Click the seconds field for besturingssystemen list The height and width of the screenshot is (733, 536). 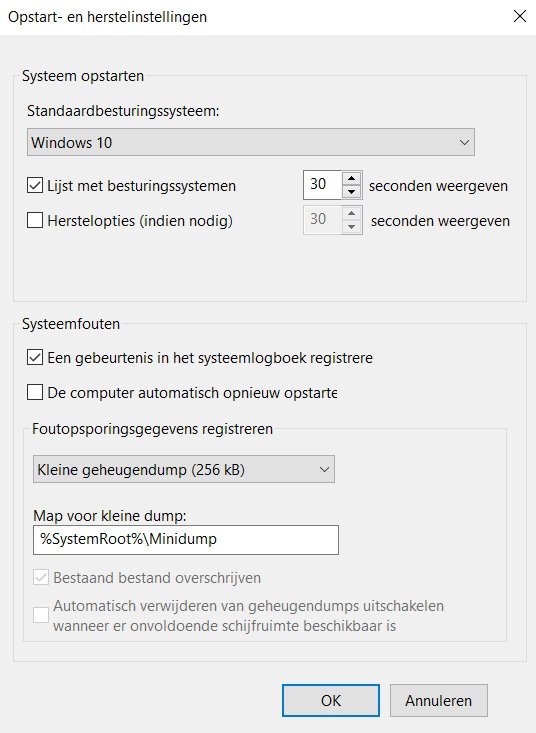322,185
